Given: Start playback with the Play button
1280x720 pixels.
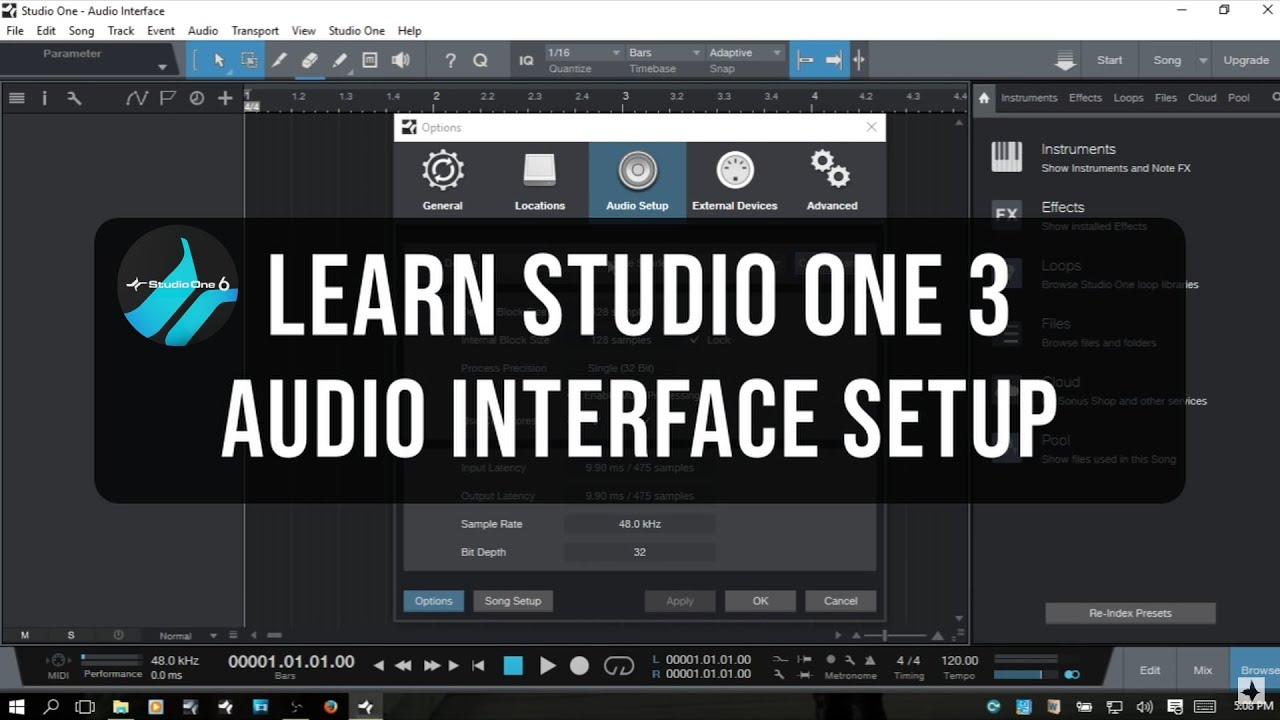Looking at the screenshot, I should click(x=547, y=666).
